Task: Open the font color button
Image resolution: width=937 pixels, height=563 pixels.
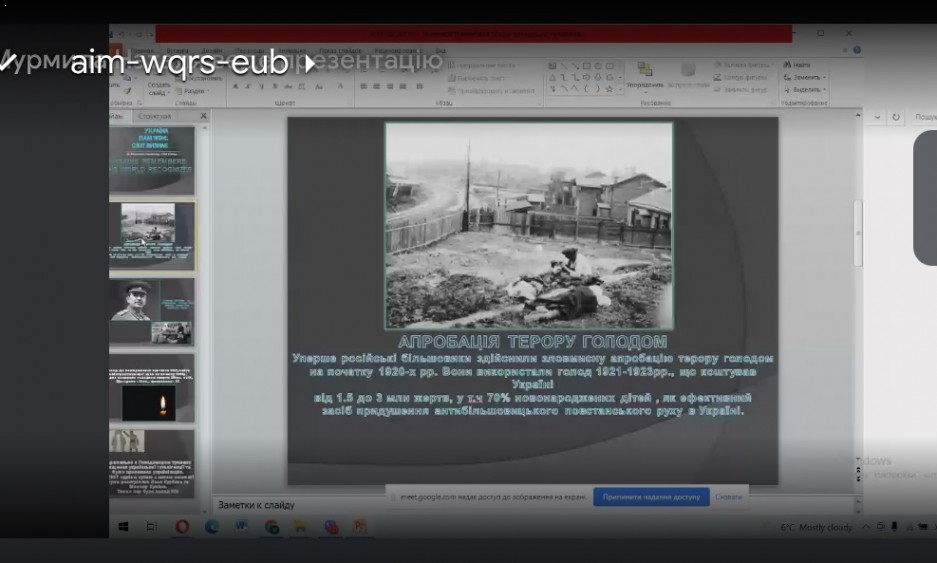Action: tap(341, 87)
